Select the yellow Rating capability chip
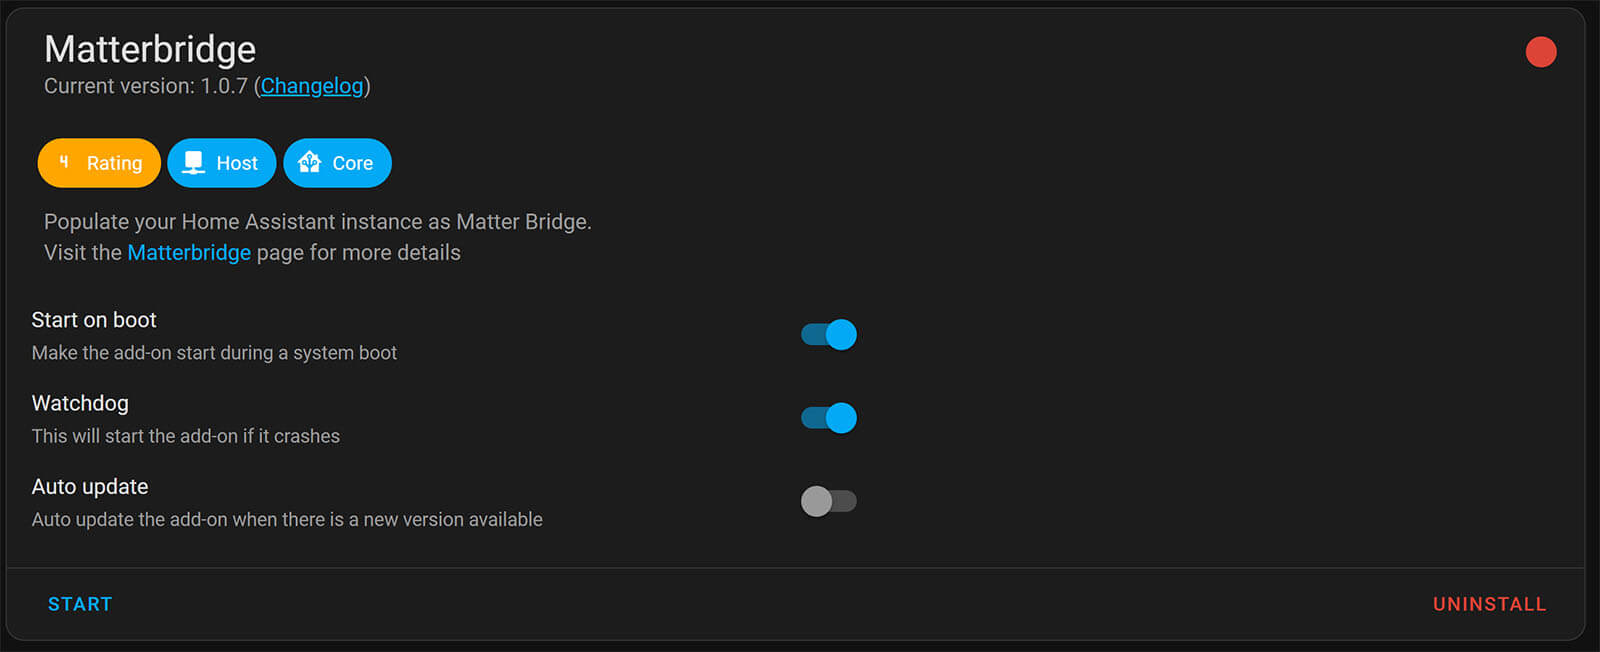Image resolution: width=1600 pixels, height=652 pixels. pyautogui.click(x=99, y=162)
